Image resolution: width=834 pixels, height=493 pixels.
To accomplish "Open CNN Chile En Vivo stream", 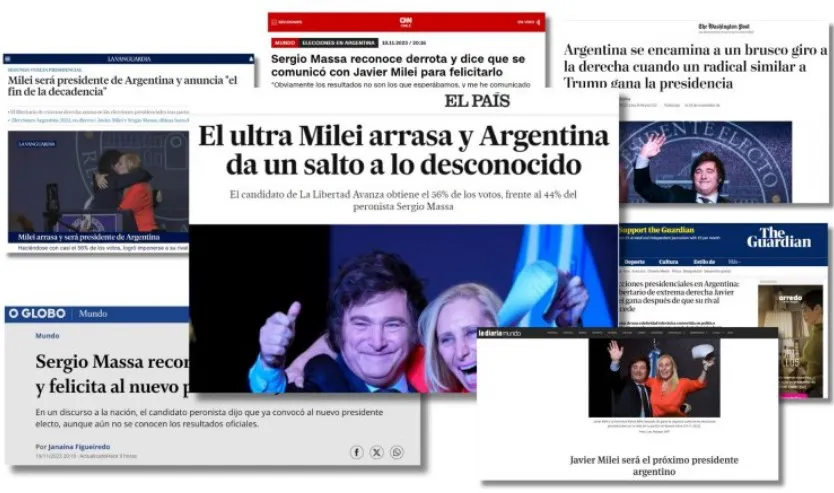I will pyautogui.click(x=528, y=22).
